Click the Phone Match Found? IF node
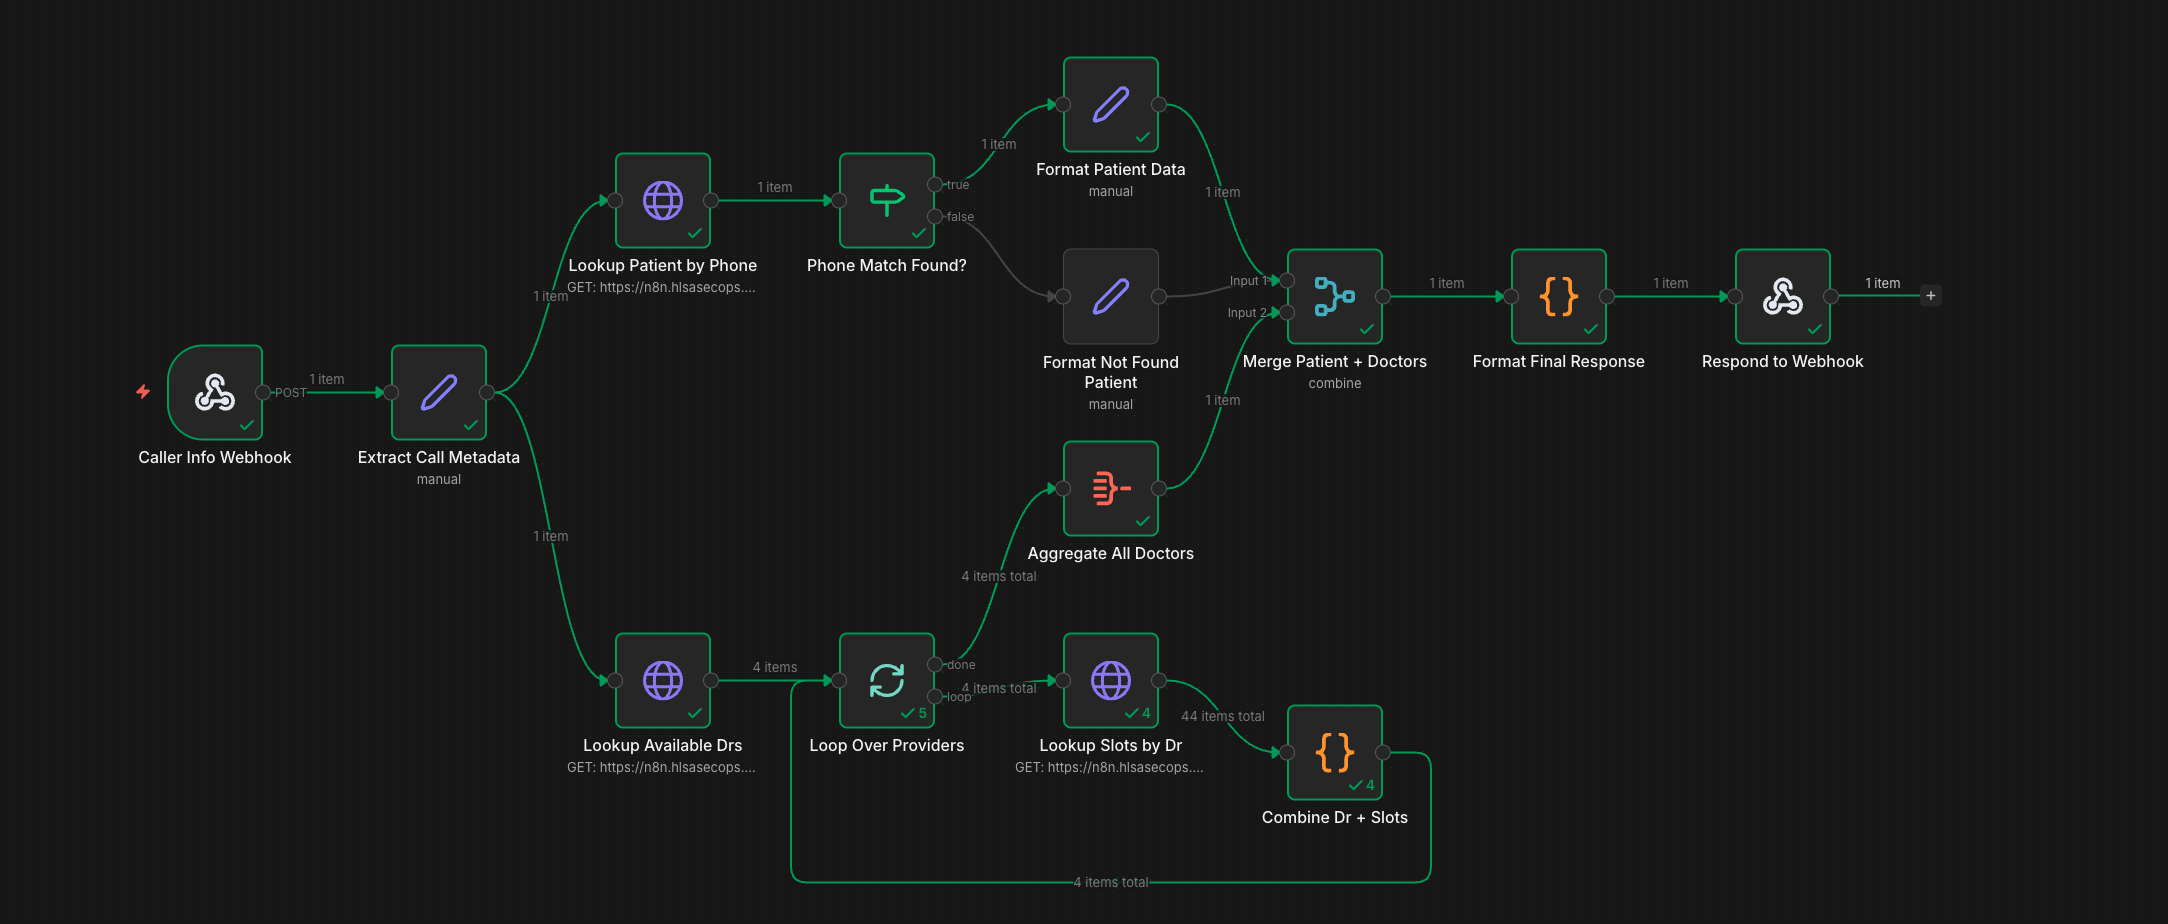 click(886, 200)
